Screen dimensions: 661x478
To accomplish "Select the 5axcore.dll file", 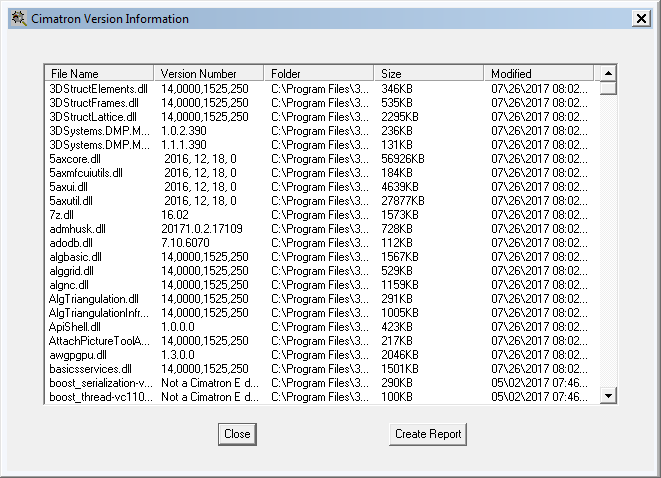I will [75, 159].
